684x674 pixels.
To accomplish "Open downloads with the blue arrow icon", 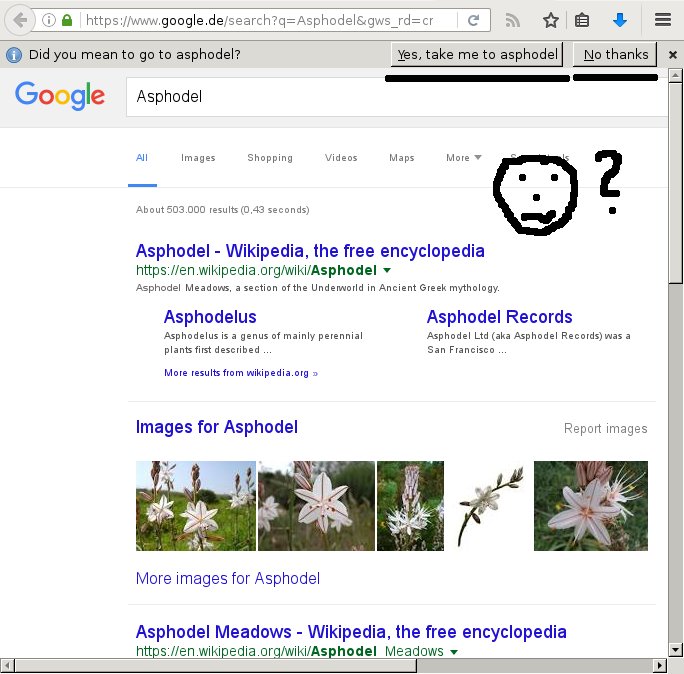I will [620, 20].
